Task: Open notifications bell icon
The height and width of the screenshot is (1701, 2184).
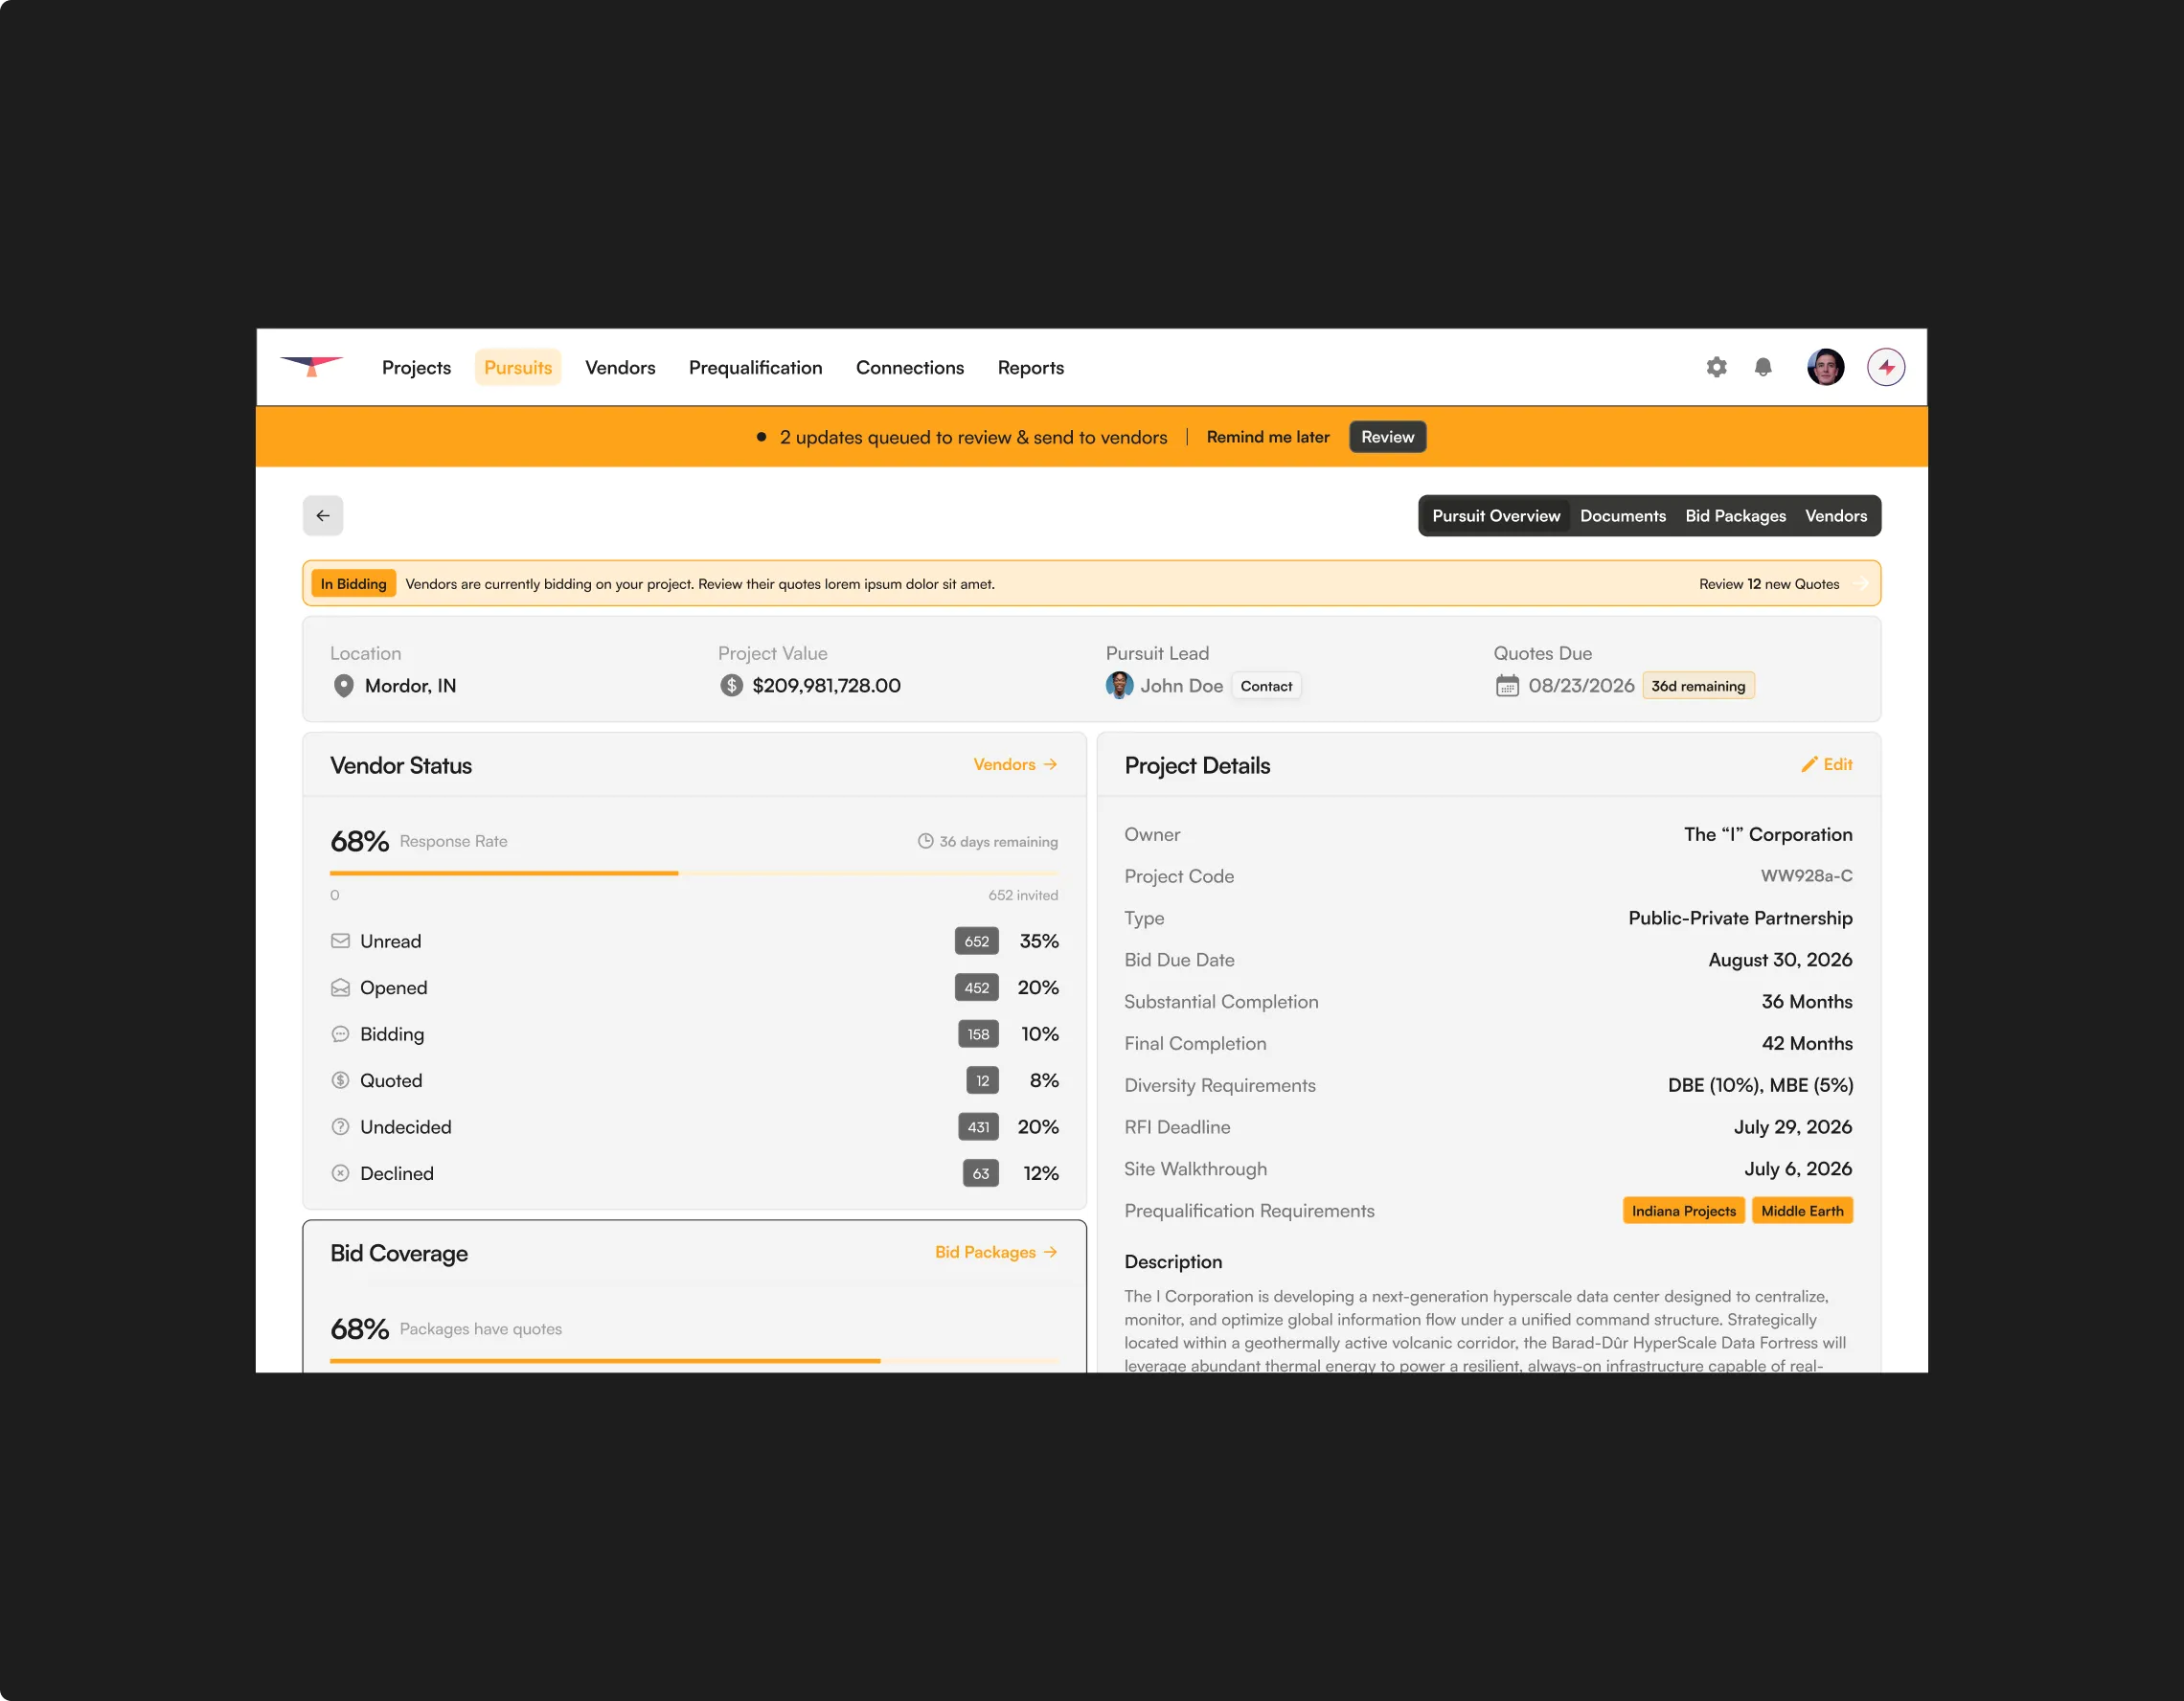Action: click(x=1763, y=367)
